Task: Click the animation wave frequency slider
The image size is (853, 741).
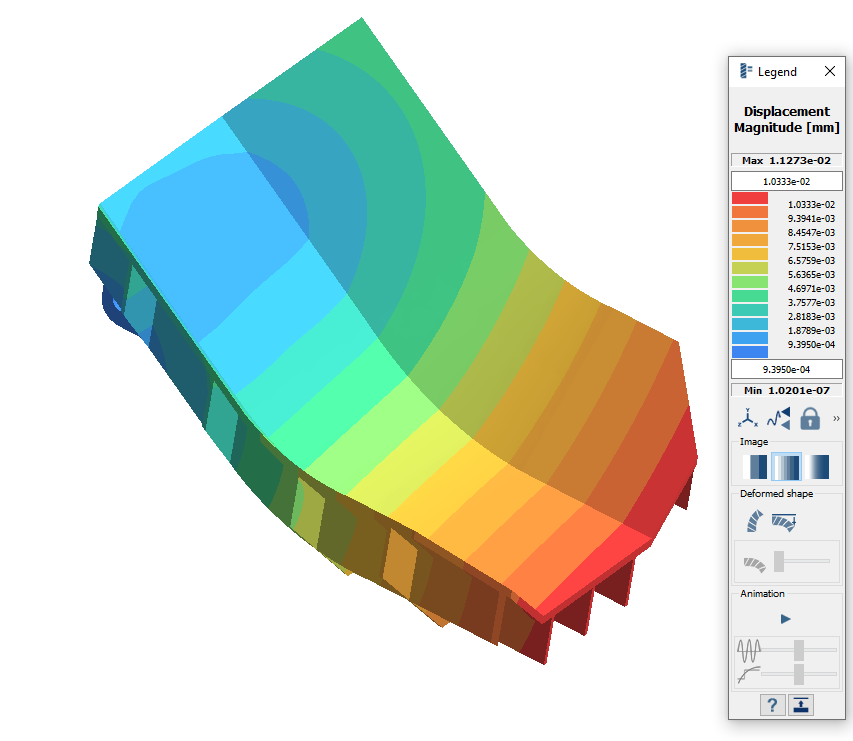Action: pyautogui.click(x=799, y=649)
